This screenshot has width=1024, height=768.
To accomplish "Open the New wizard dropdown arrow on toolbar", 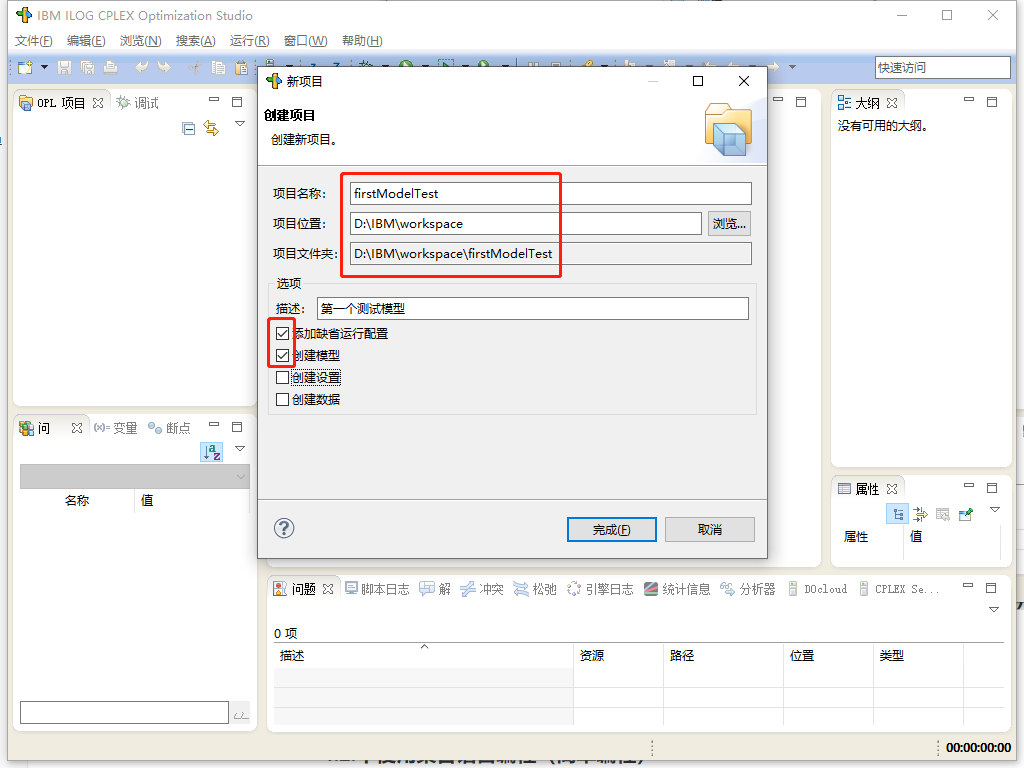I will pyautogui.click(x=43, y=67).
